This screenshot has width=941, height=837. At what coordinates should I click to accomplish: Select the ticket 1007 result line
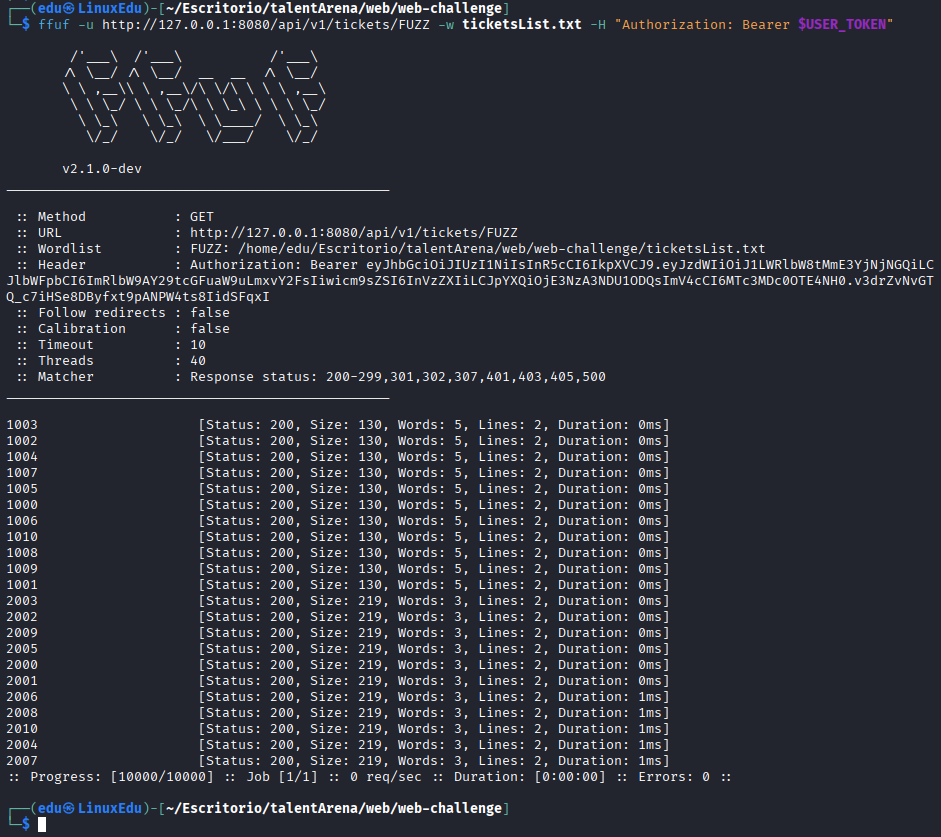(338, 473)
